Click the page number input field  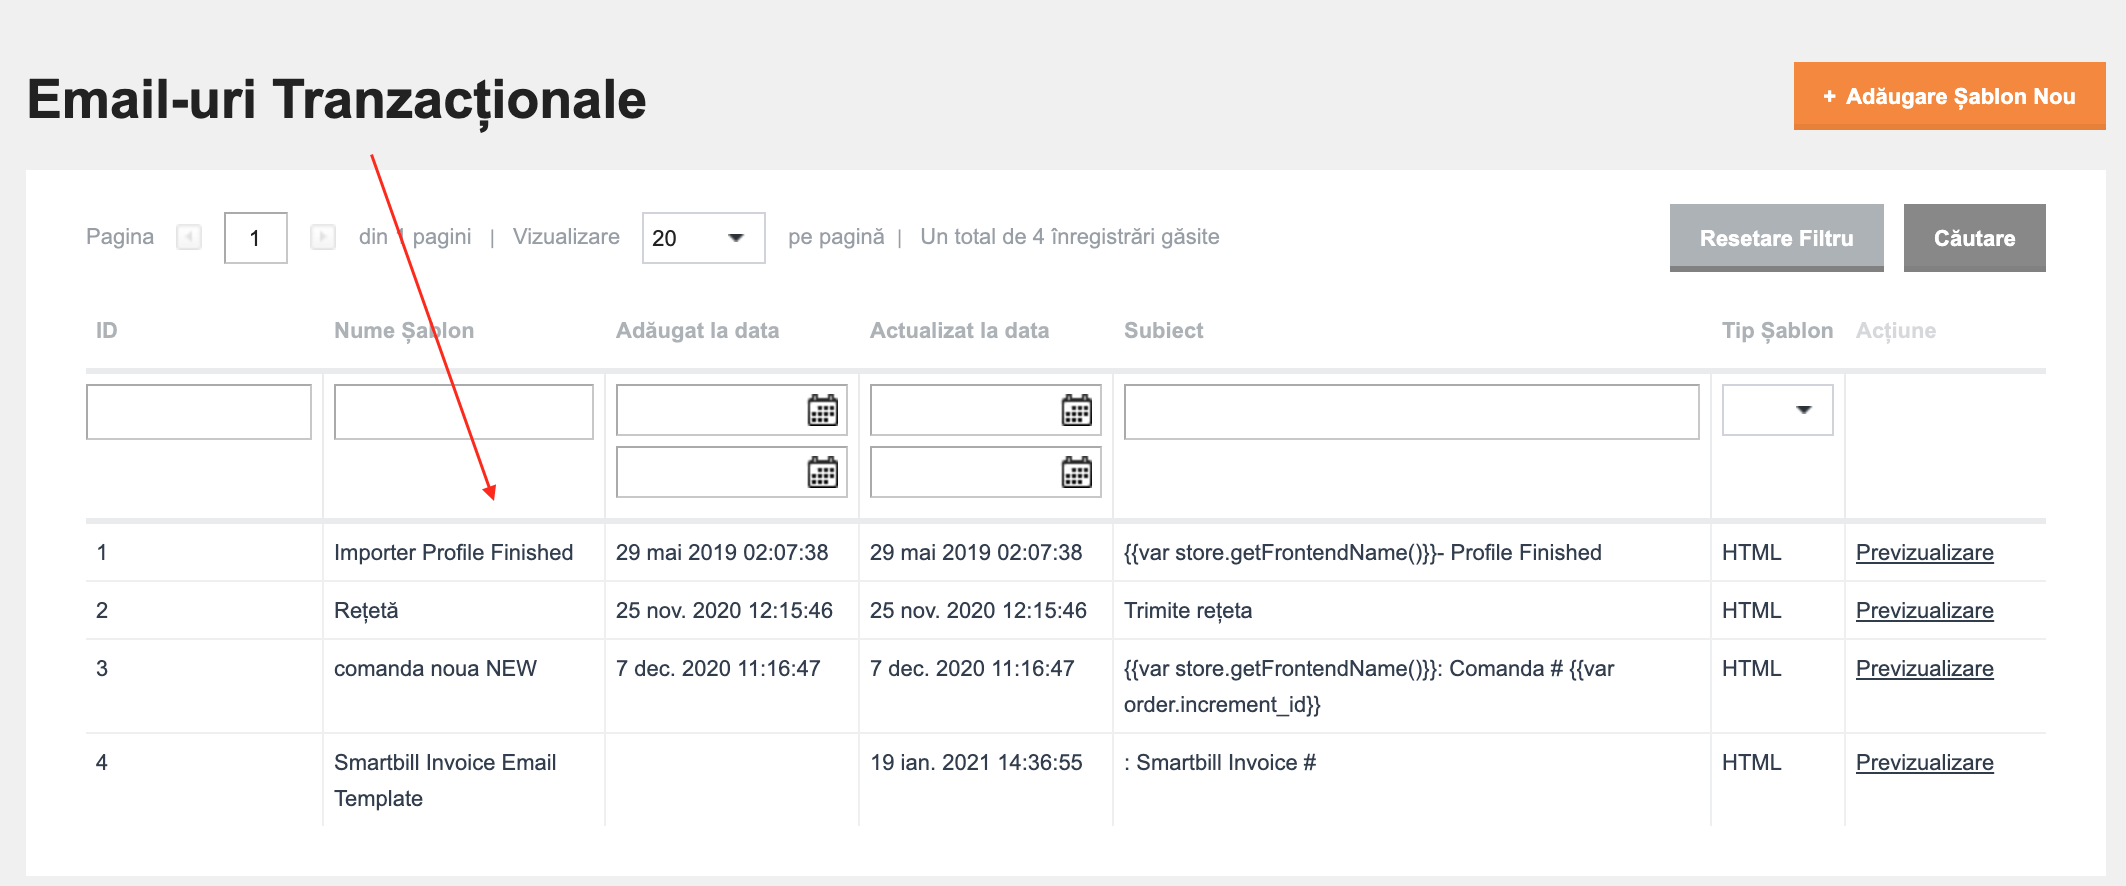pyautogui.click(x=256, y=238)
